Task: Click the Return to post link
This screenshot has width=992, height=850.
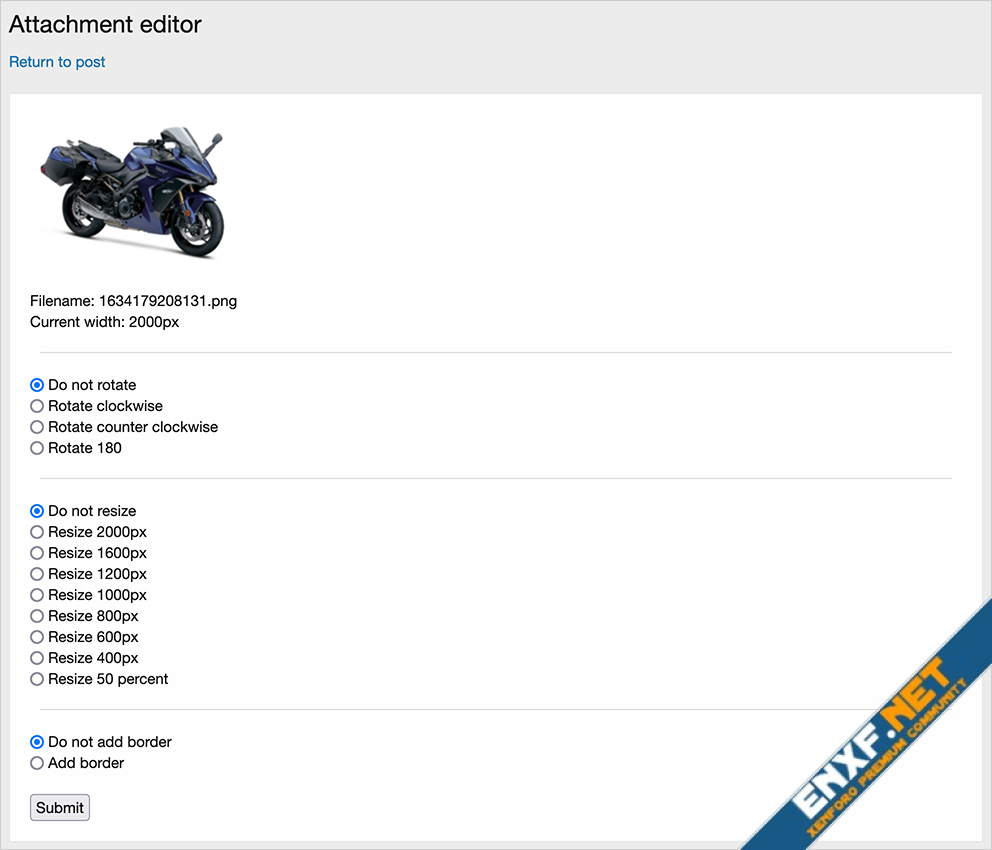Action: [x=57, y=62]
